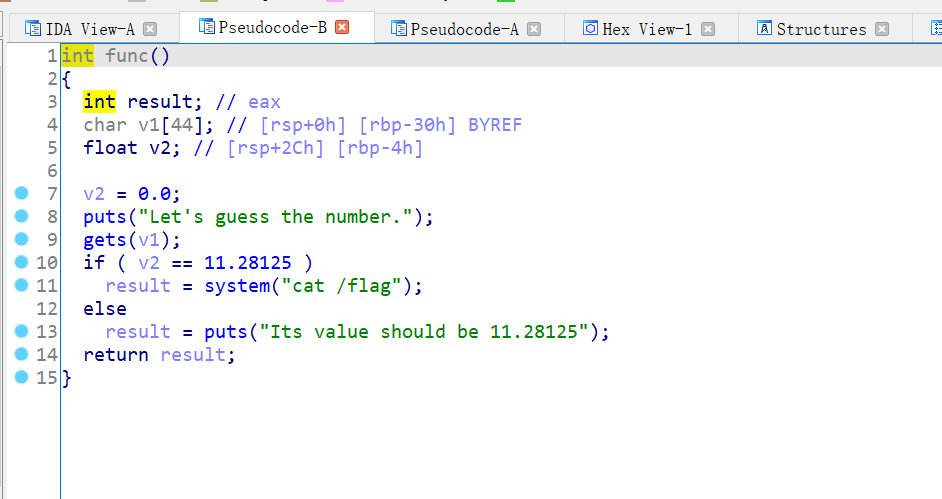This screenshot has width=942, height=499.
Task: Close the Pseudocode-B tab
Action: (342, 27)
